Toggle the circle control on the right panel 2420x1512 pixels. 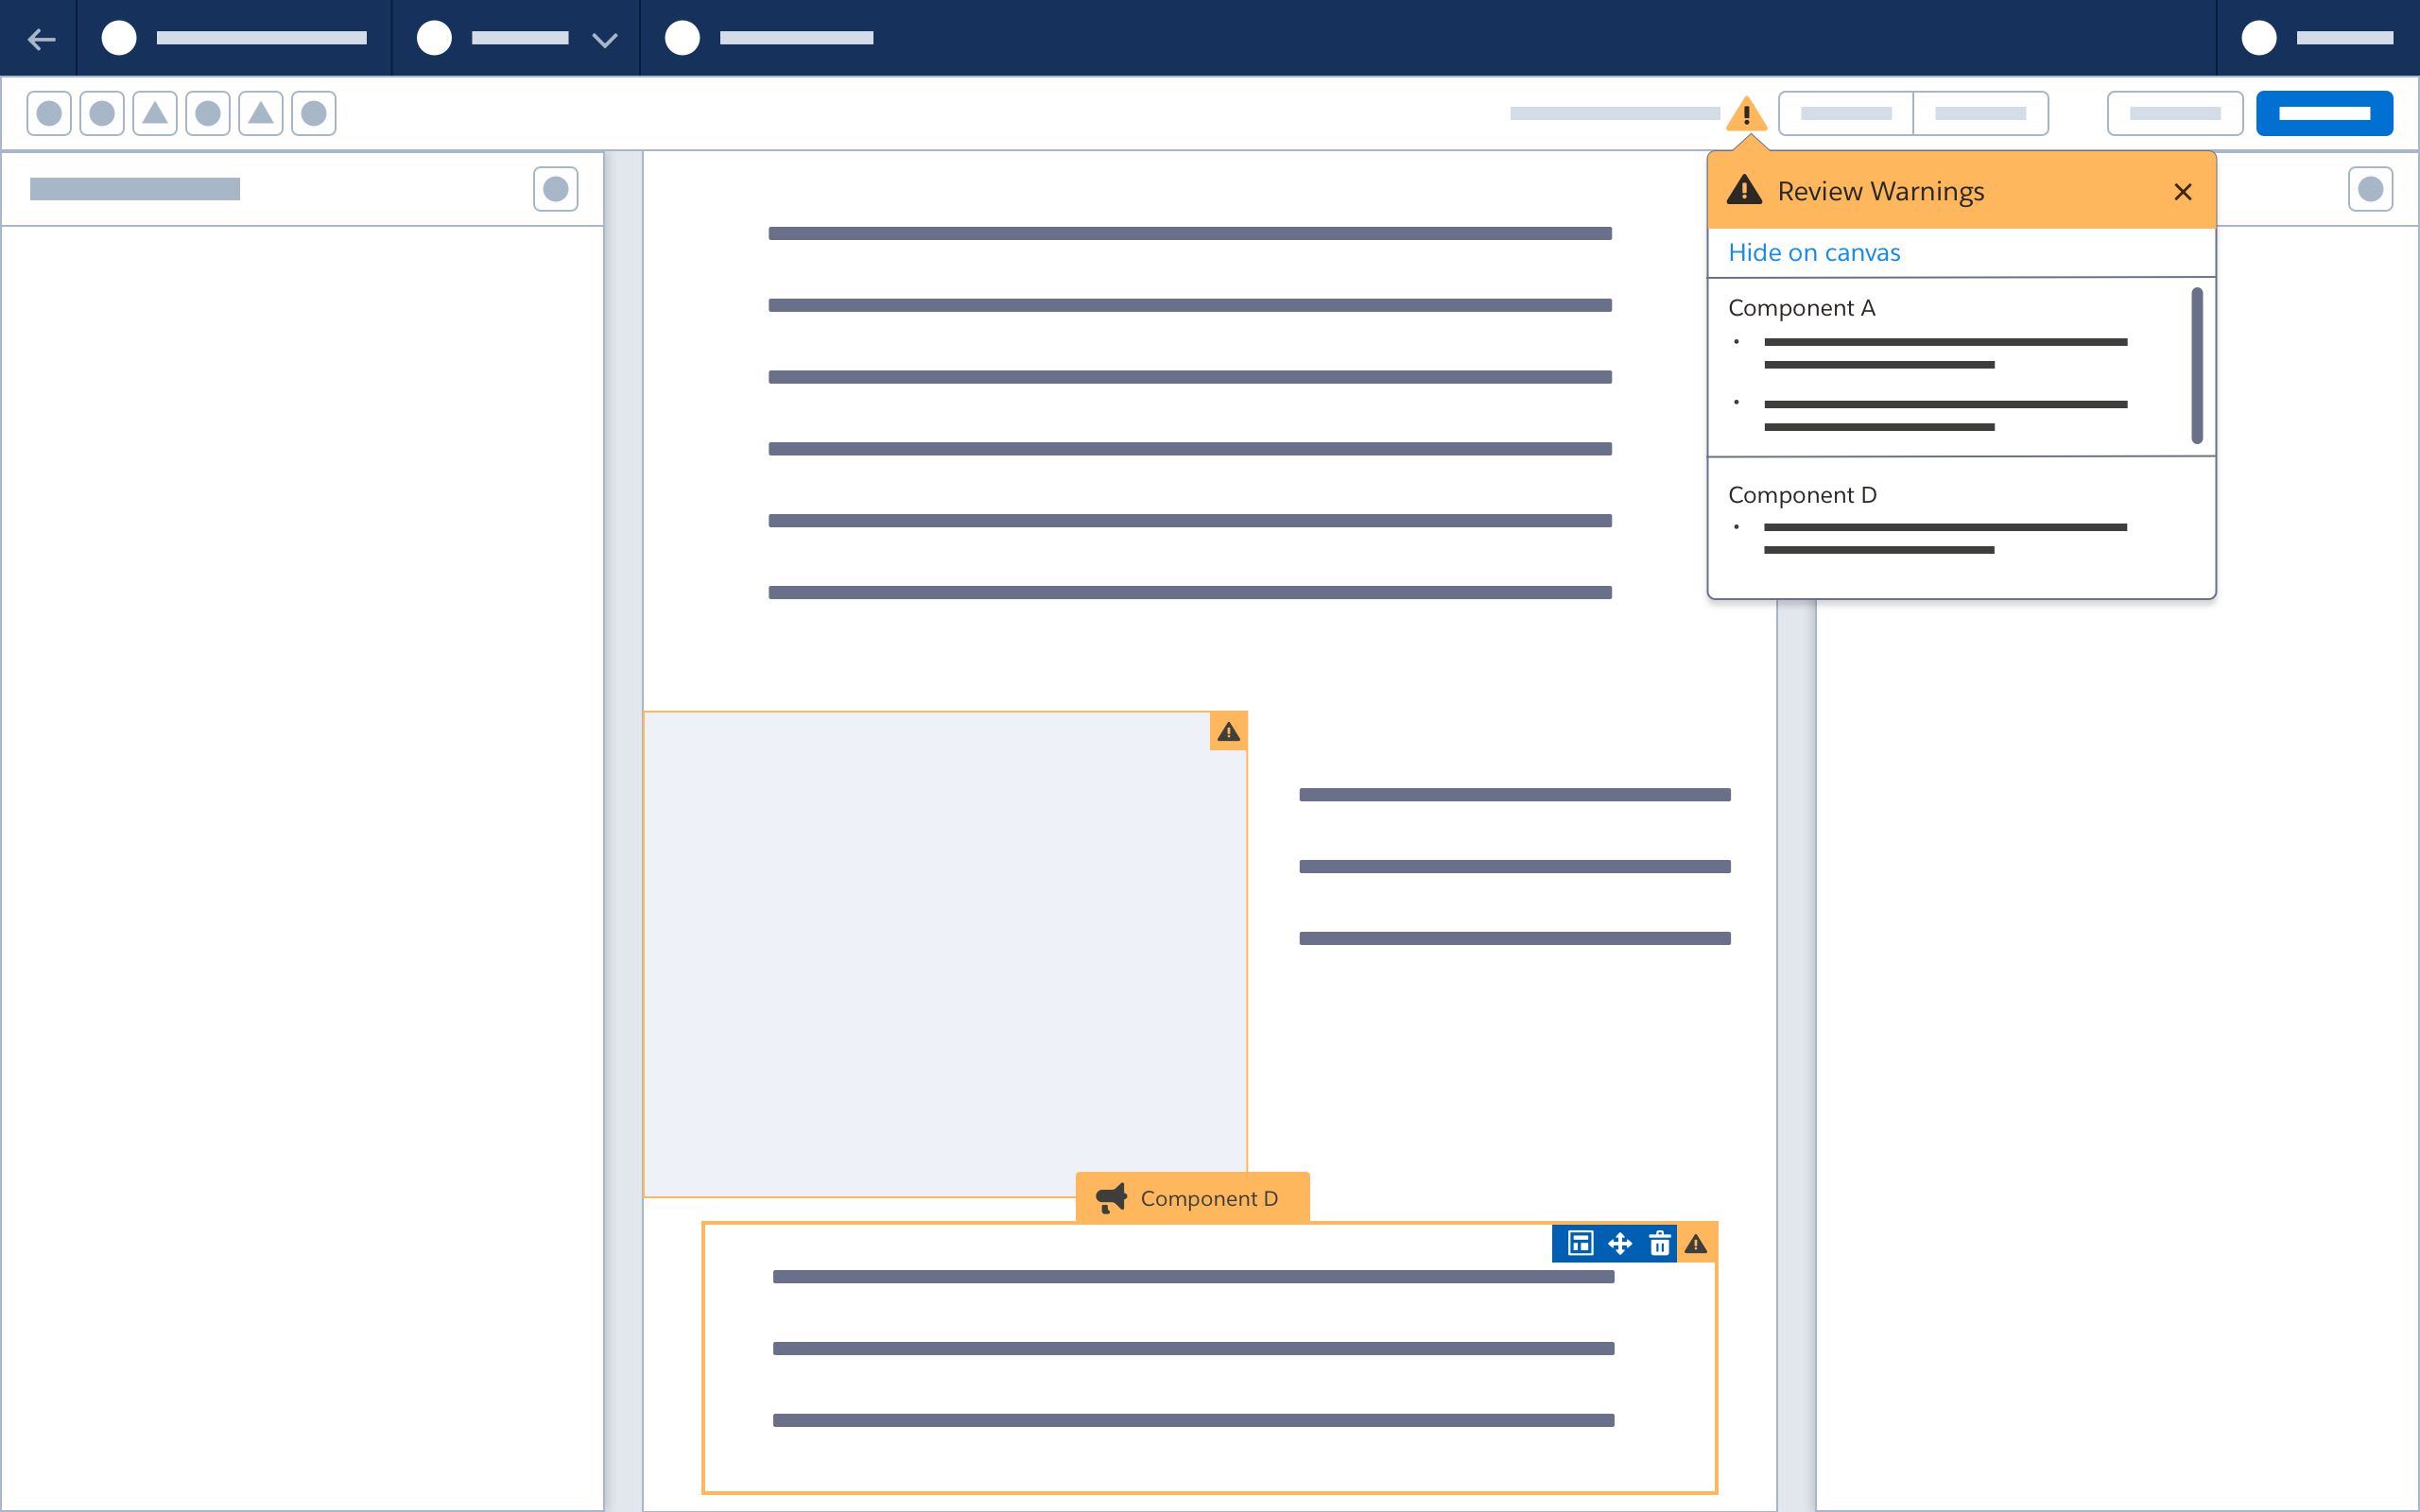(x=2370, y=188)
